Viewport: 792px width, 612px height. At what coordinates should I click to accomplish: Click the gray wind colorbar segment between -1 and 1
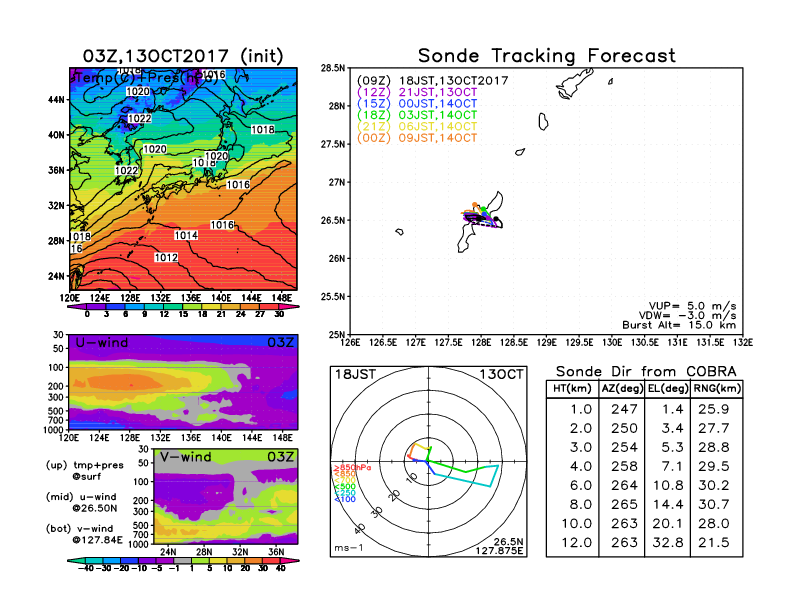tap(183, 560)
